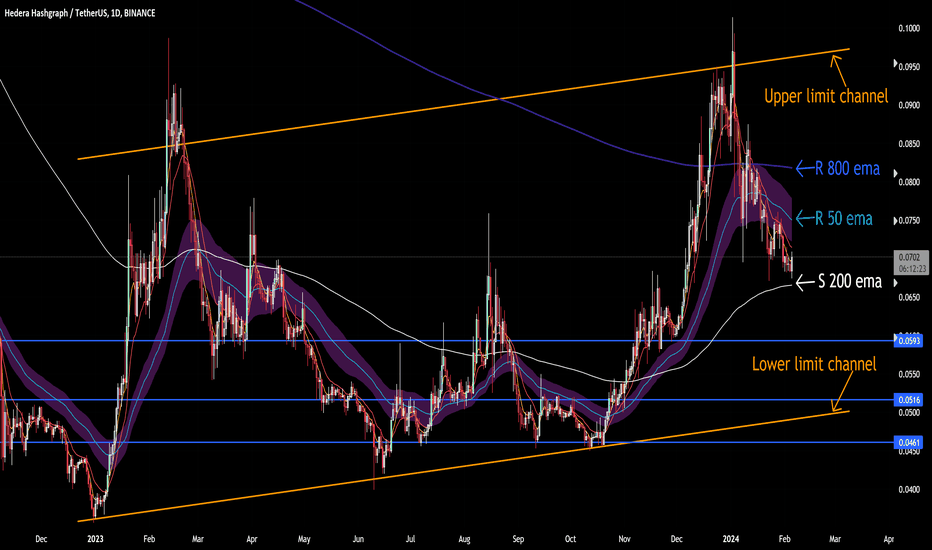The height and width of the screenshot is (550, 932).
Task: Click the Mar label following 2024
Action: [835, 539]
